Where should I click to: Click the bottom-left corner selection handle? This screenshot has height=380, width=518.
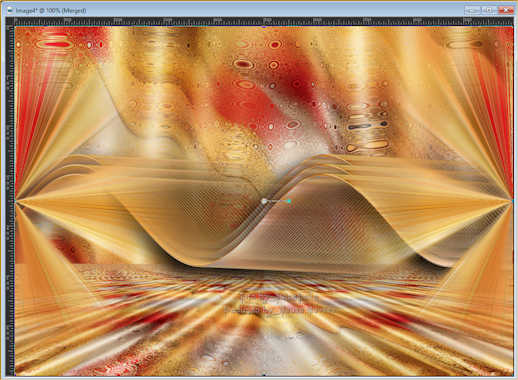pyautogui.click(x=15, y=376)
